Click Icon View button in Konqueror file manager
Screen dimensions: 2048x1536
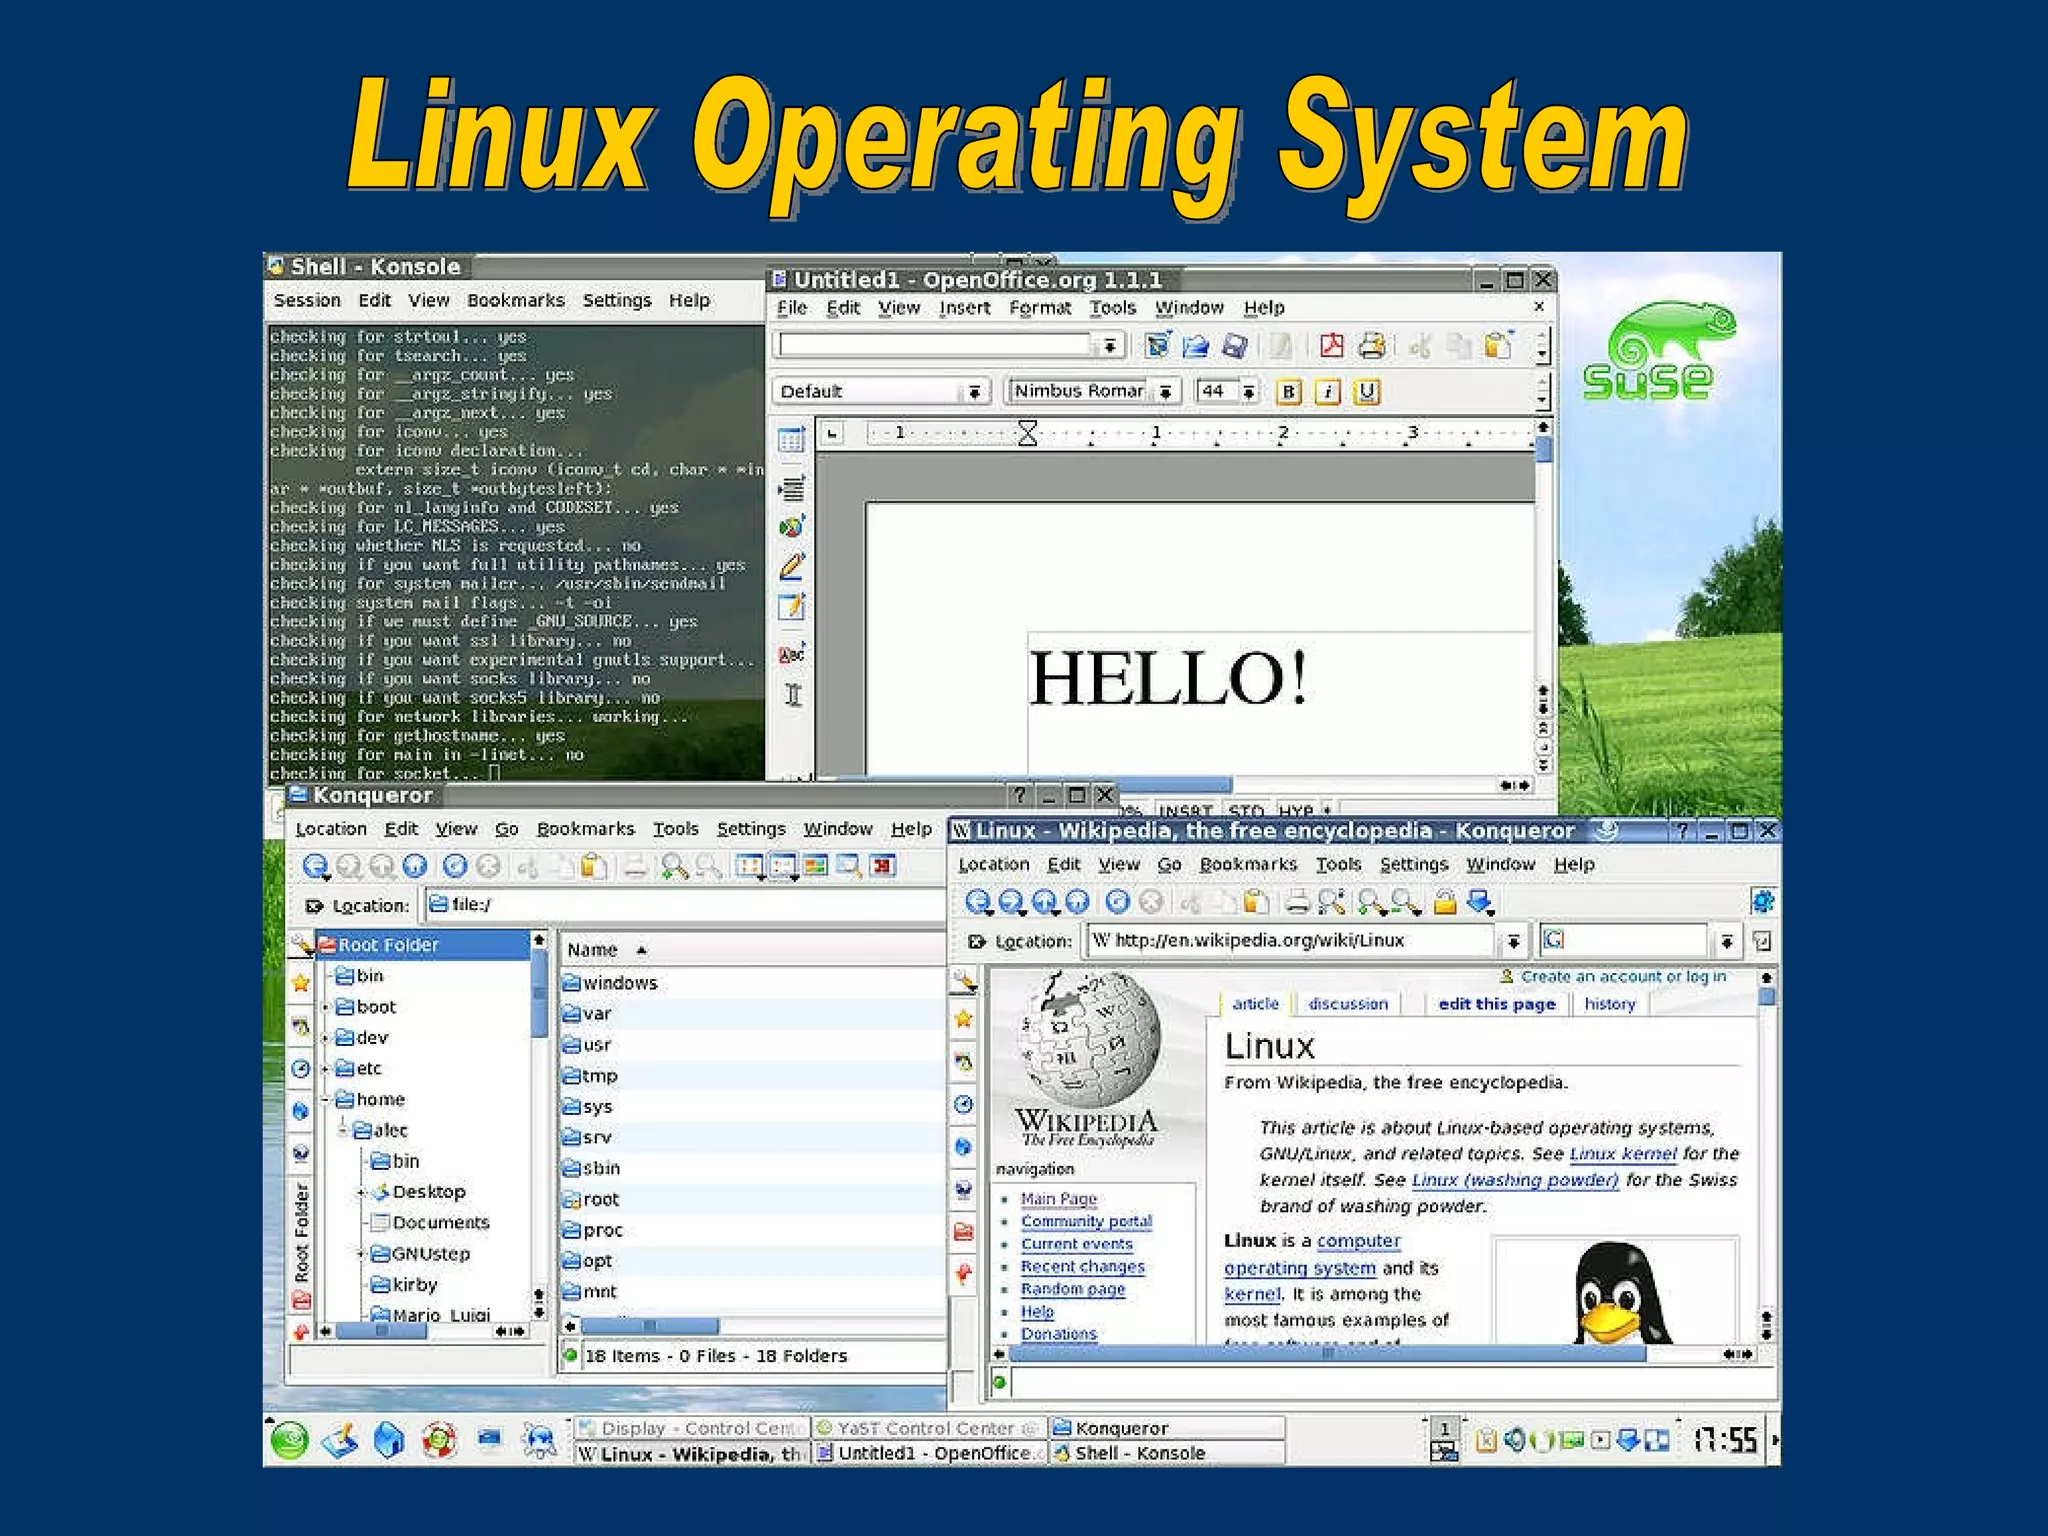749,867
